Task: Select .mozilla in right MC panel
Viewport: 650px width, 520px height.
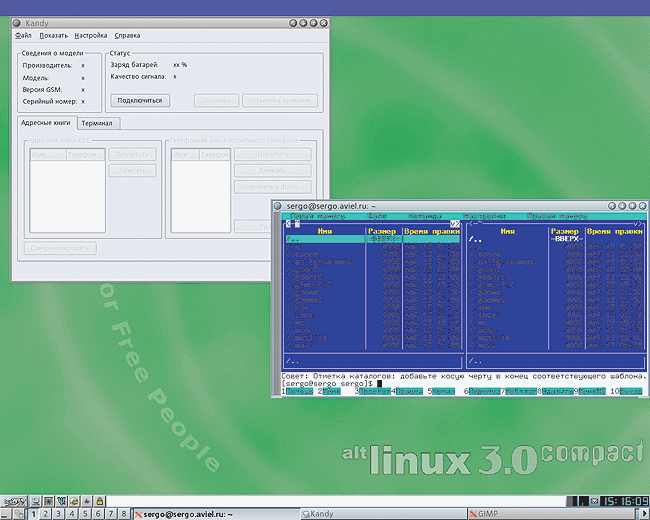Action: pos(489,338)
